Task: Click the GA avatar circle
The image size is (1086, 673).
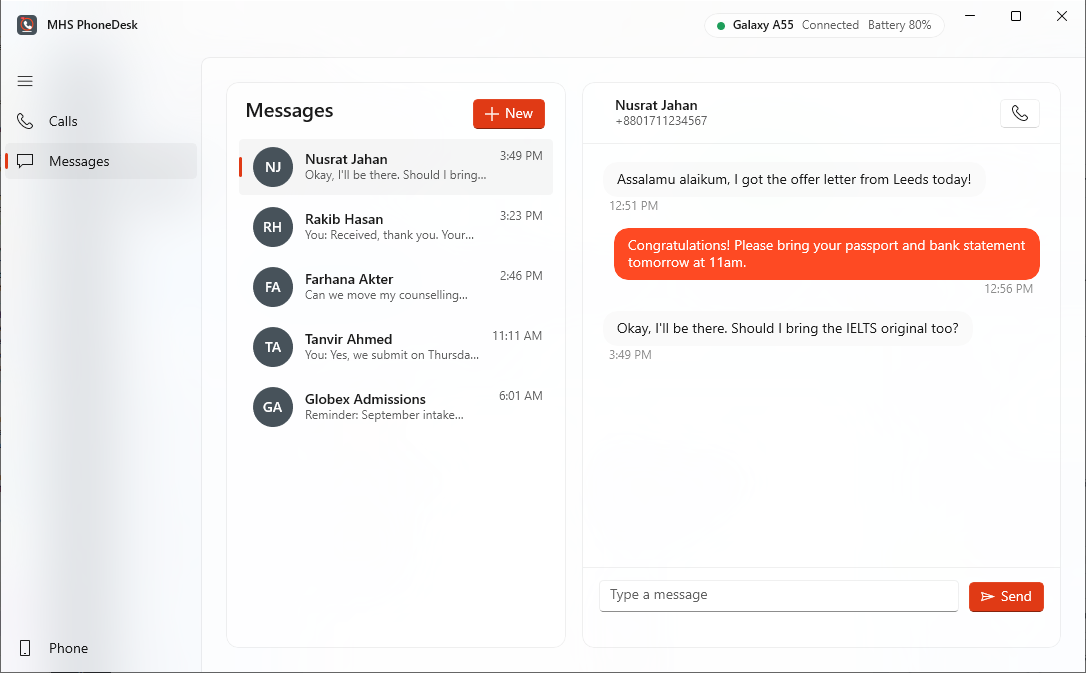Action: pos(273,407)
